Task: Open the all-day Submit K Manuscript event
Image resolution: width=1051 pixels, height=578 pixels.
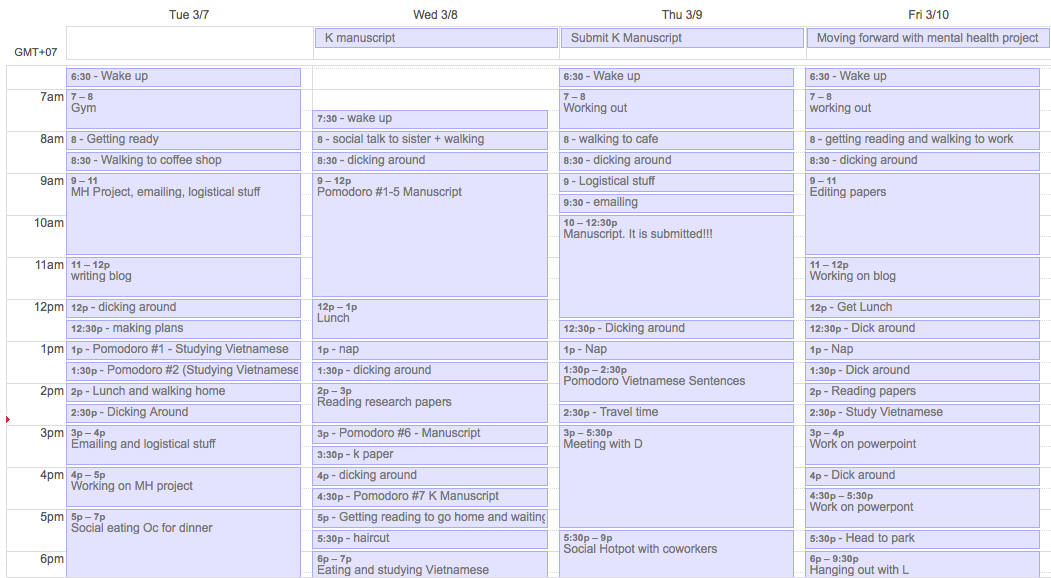Action: 682,38
